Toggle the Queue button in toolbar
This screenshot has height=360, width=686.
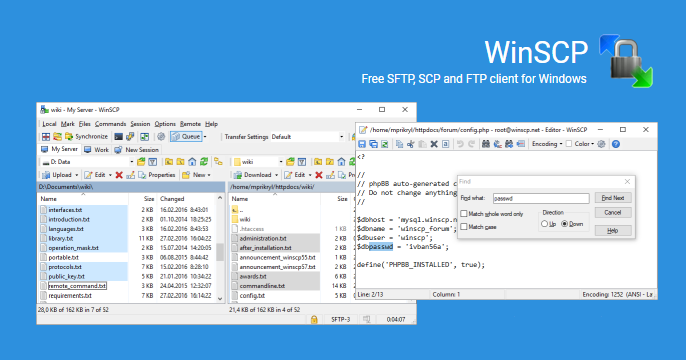(186, 136)
